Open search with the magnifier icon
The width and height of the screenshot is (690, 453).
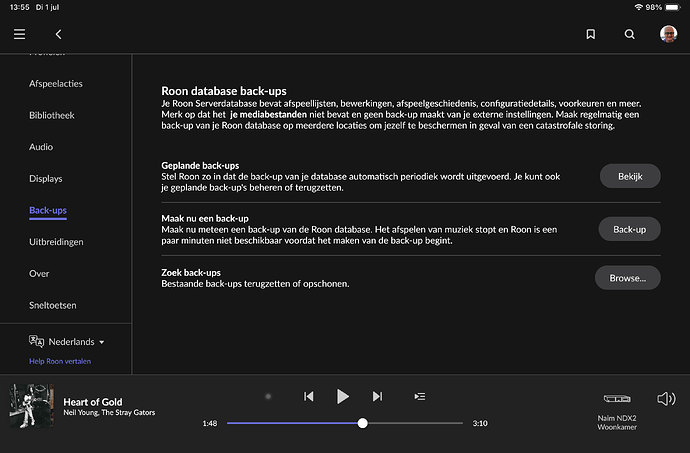(630, 34)
